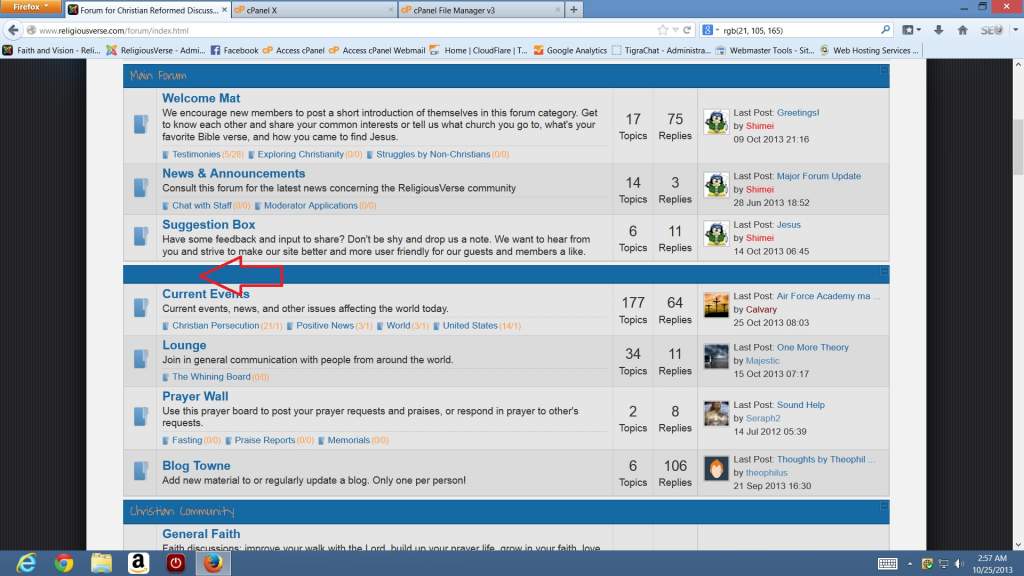Click the Firefox home button

pyautogui.click(x=962, y=30)
